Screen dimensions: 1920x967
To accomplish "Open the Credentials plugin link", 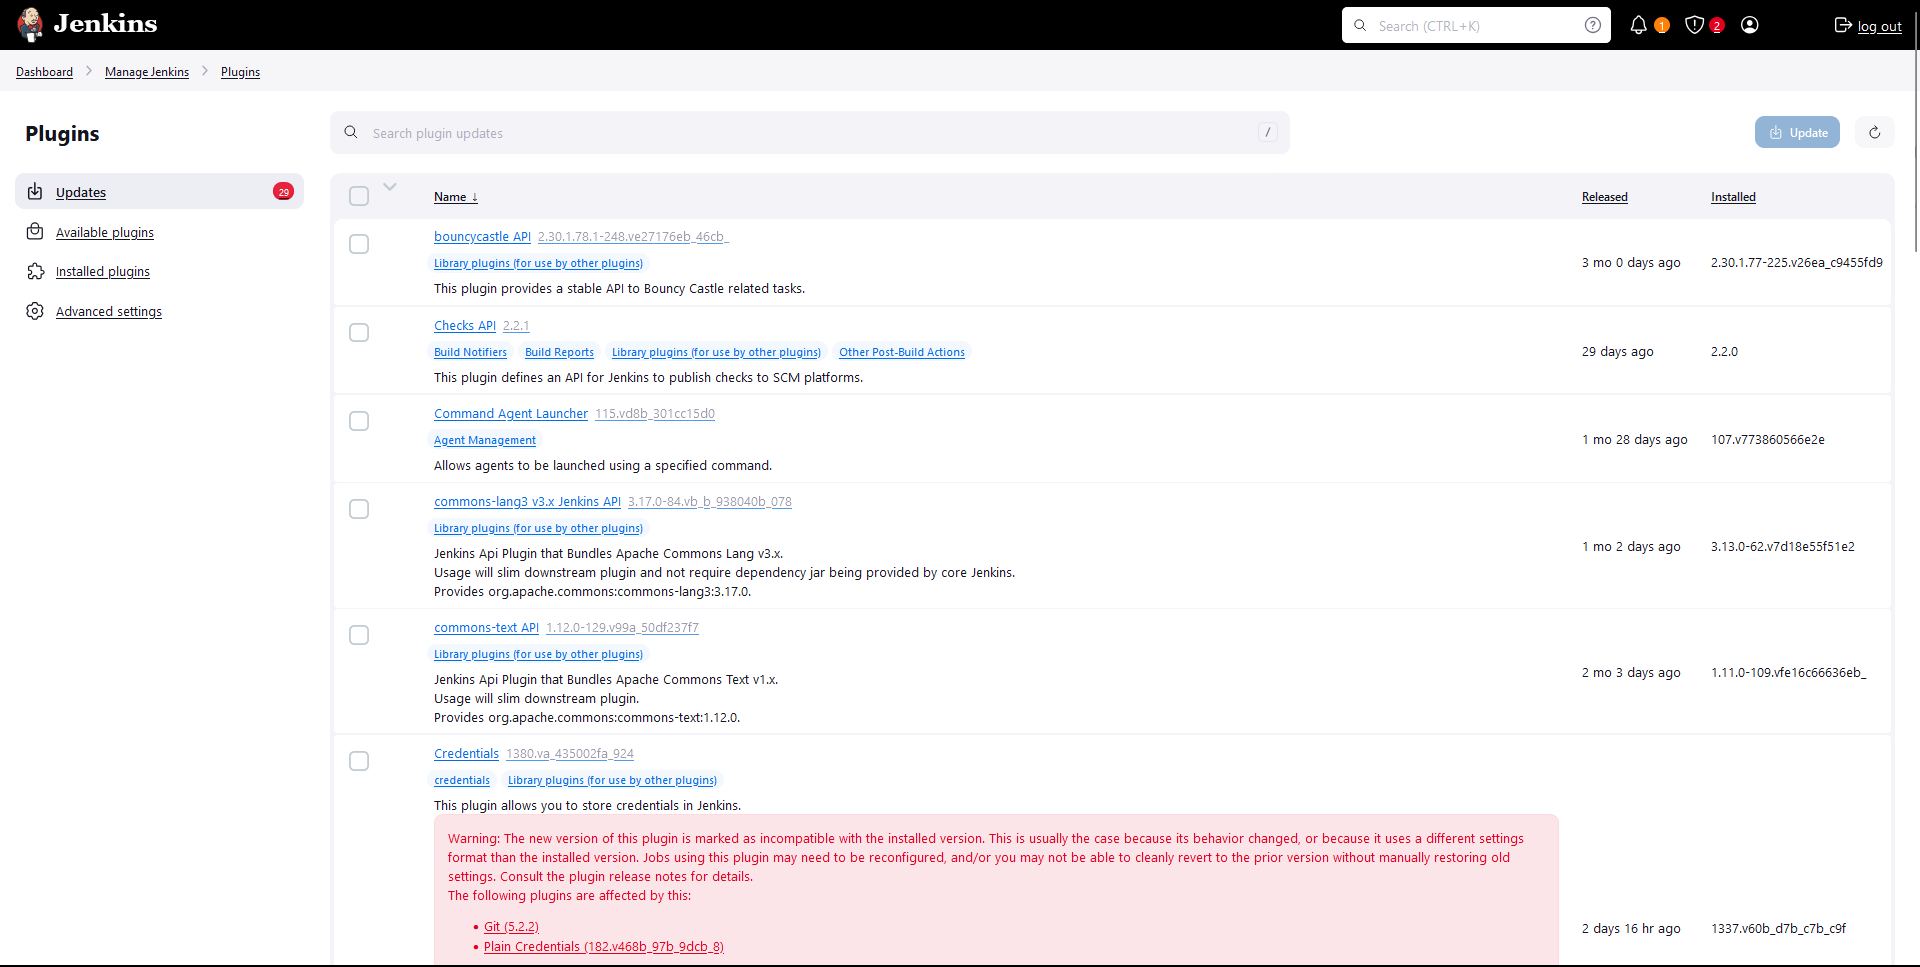I will 466,754.
